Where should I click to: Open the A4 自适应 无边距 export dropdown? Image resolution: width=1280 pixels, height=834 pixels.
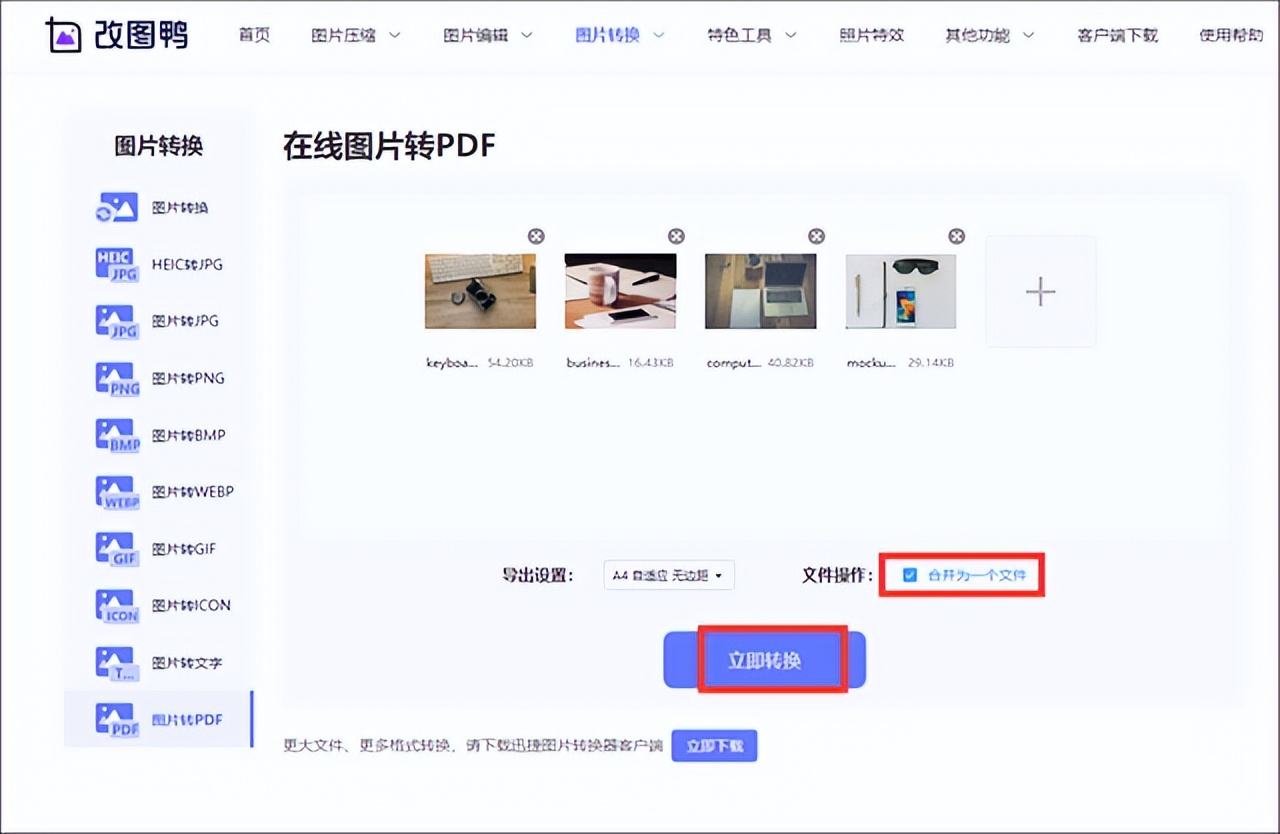point(668,575)
